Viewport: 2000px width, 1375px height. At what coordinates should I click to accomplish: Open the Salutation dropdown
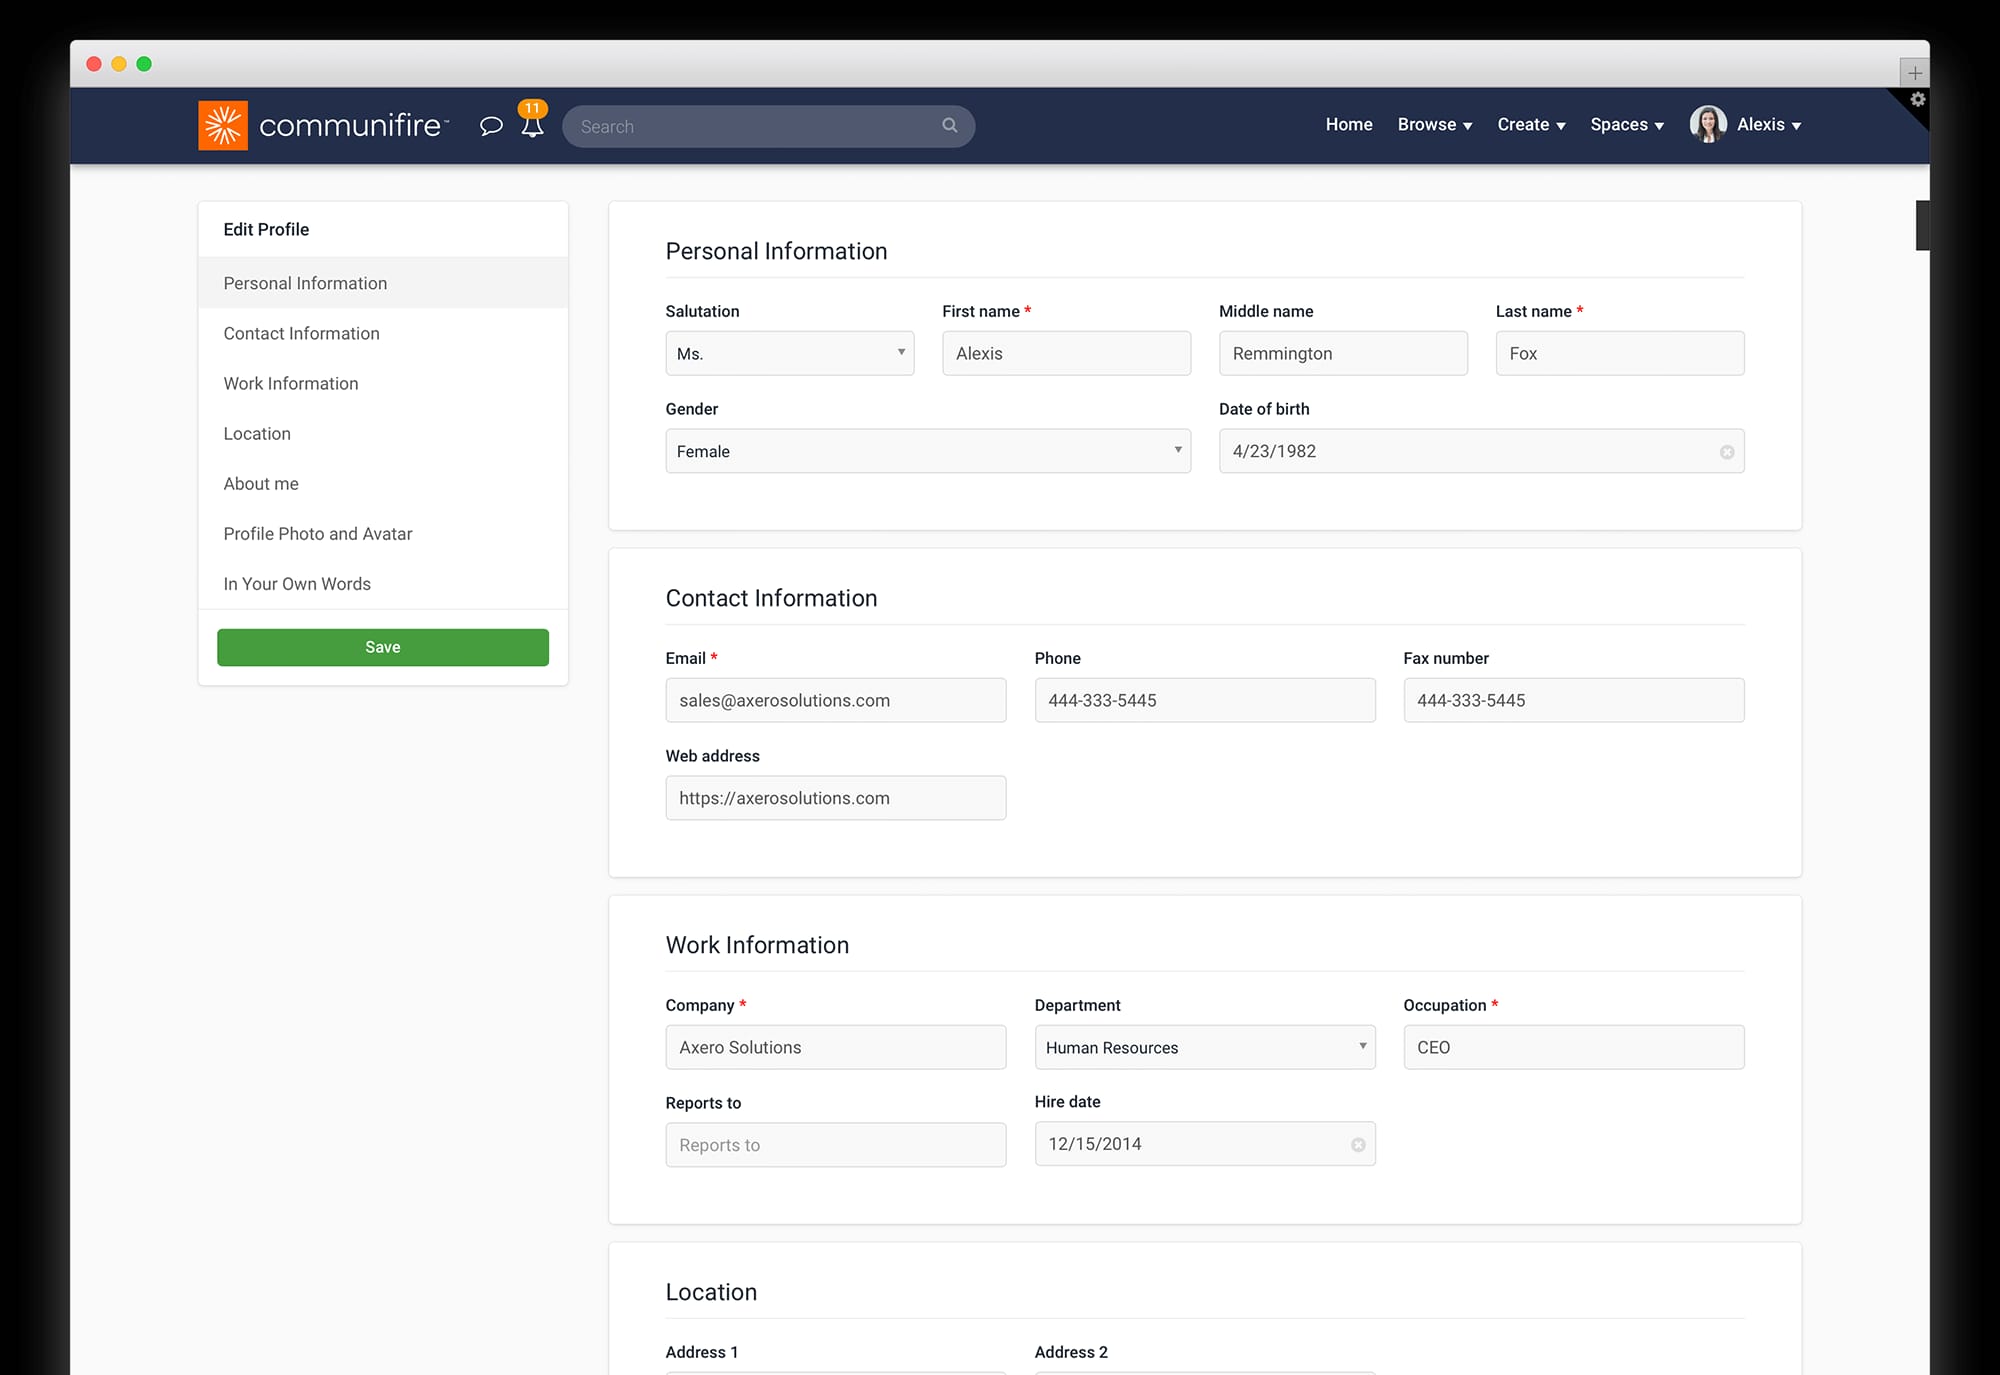(789, 353)
